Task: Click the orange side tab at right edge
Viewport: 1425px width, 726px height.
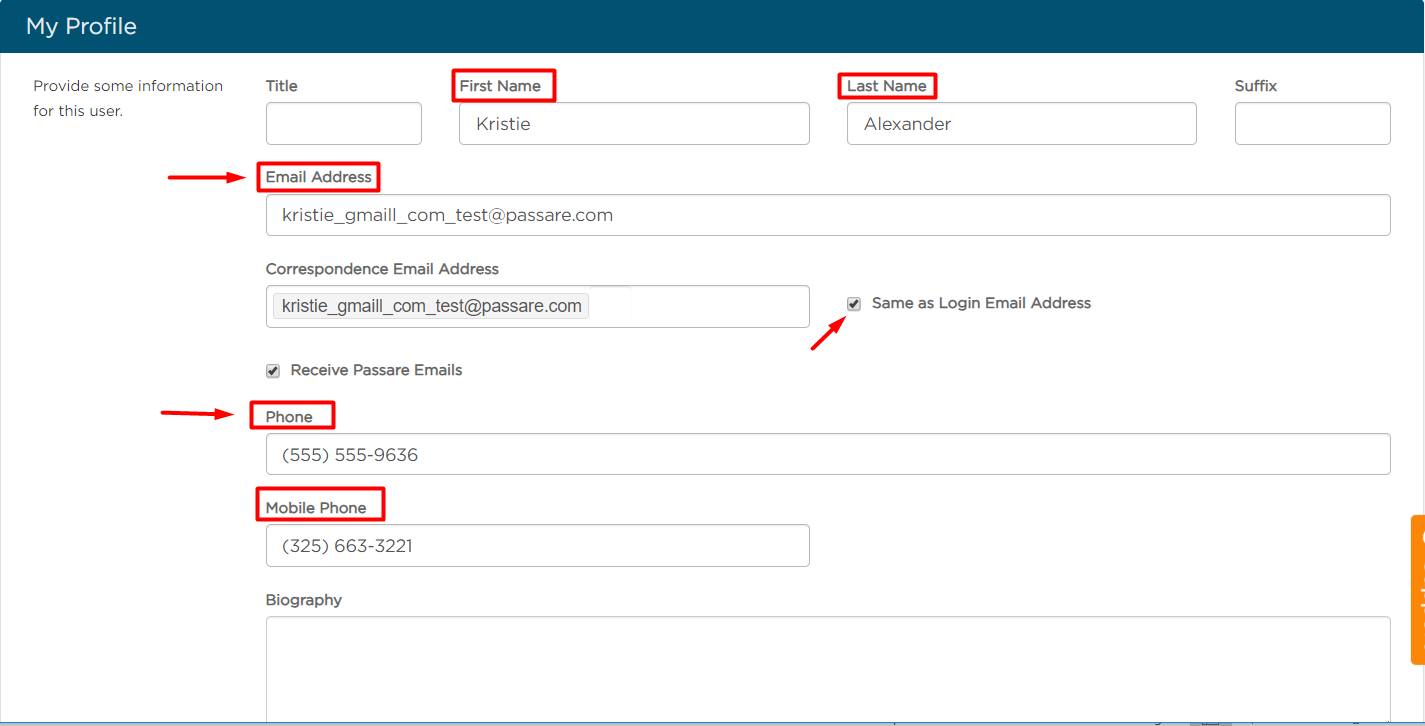Action: point(1418,589)
